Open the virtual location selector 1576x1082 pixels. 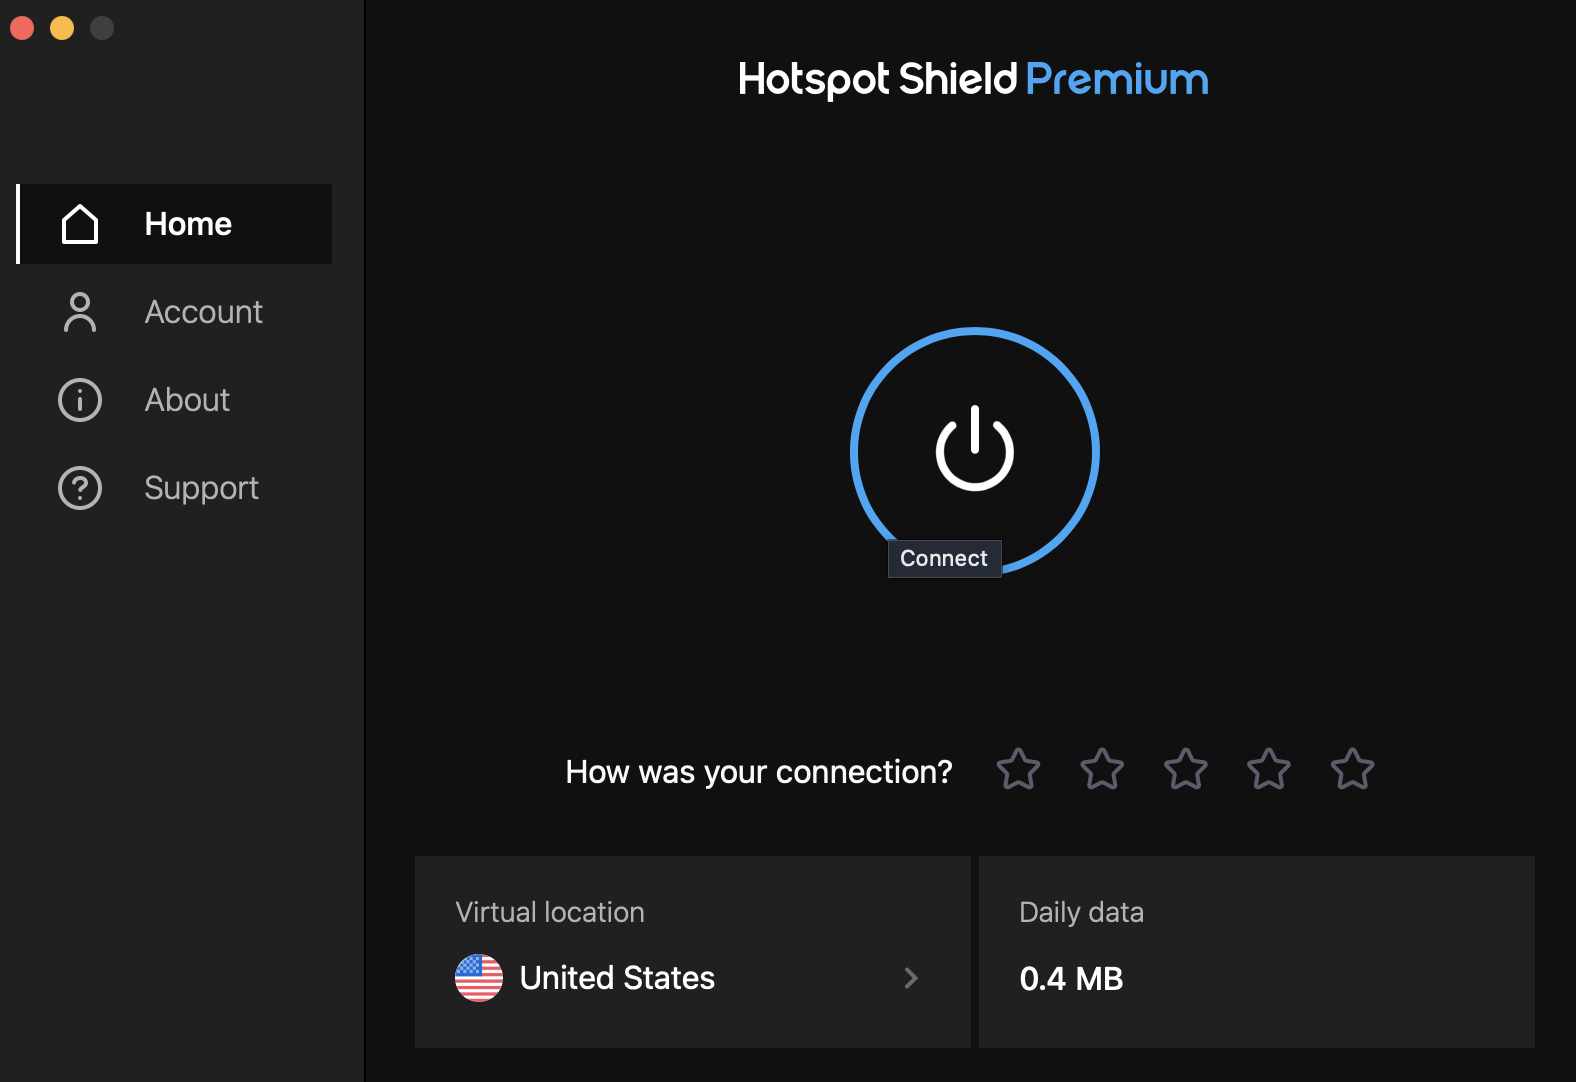click(692, 952)
